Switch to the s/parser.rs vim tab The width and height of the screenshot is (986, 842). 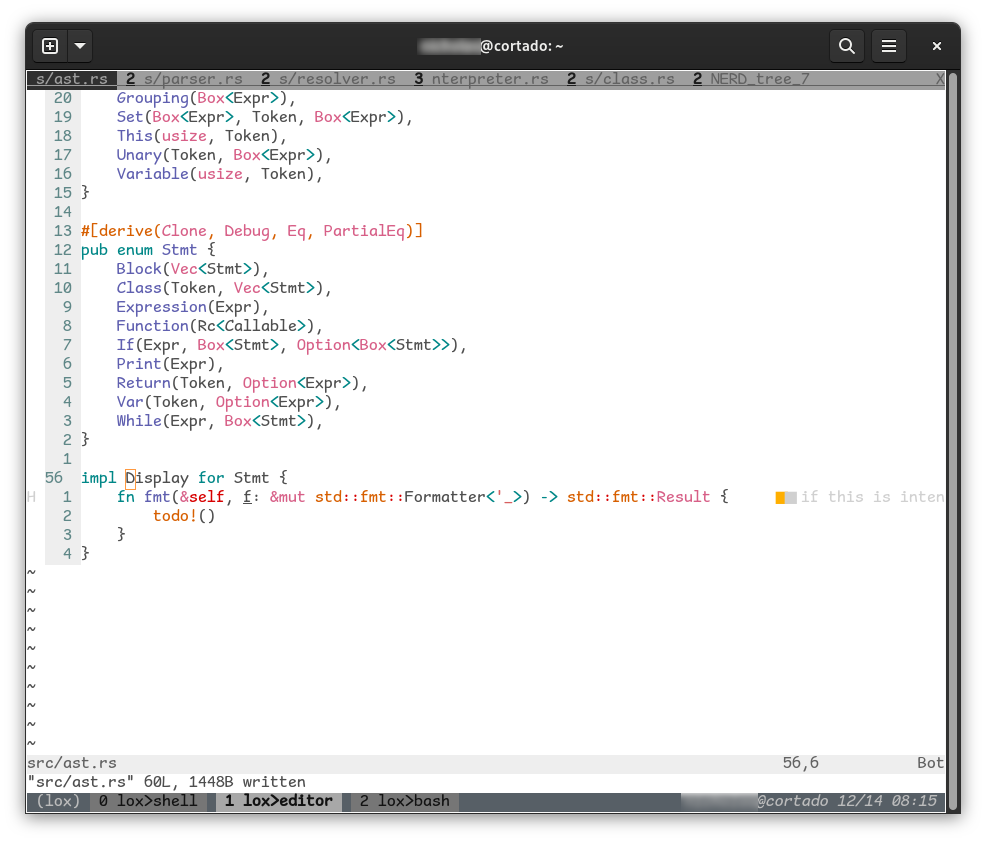[192, 79]
